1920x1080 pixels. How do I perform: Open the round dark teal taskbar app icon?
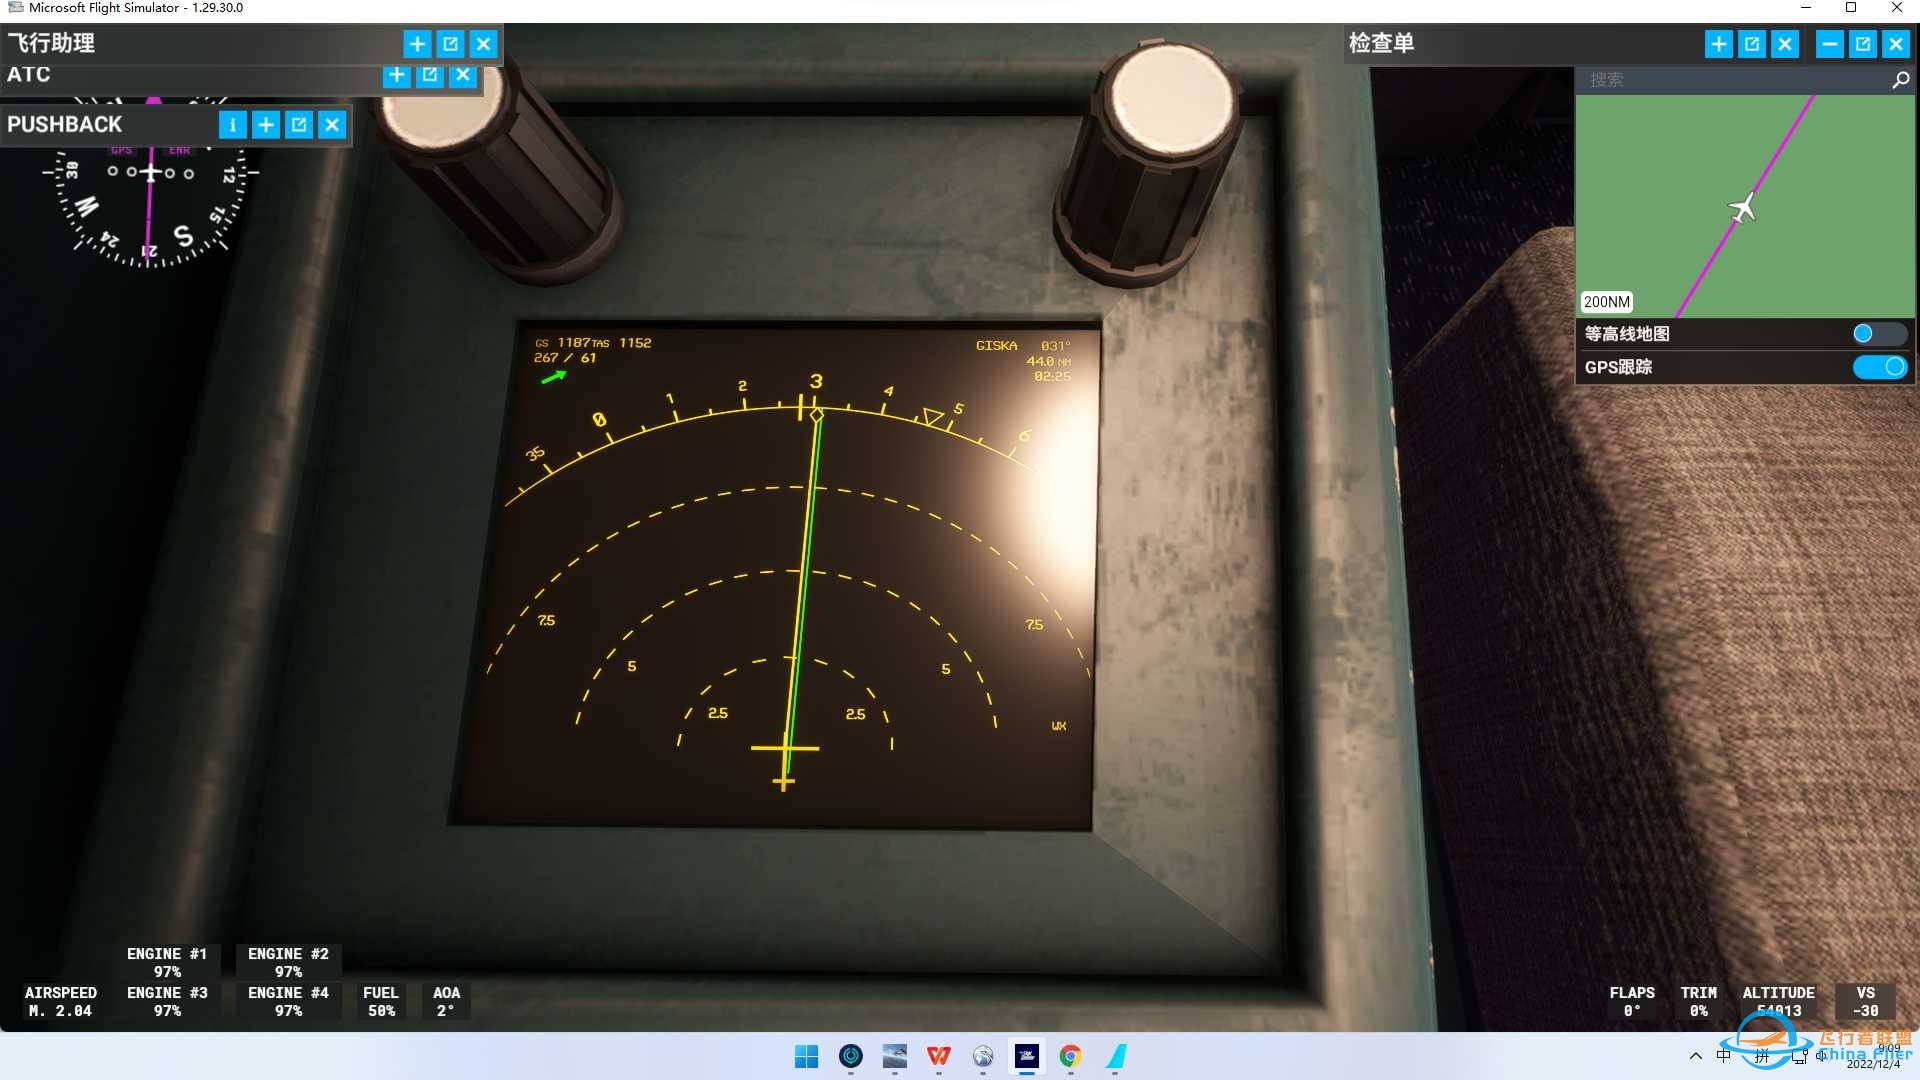[850, 1057]
